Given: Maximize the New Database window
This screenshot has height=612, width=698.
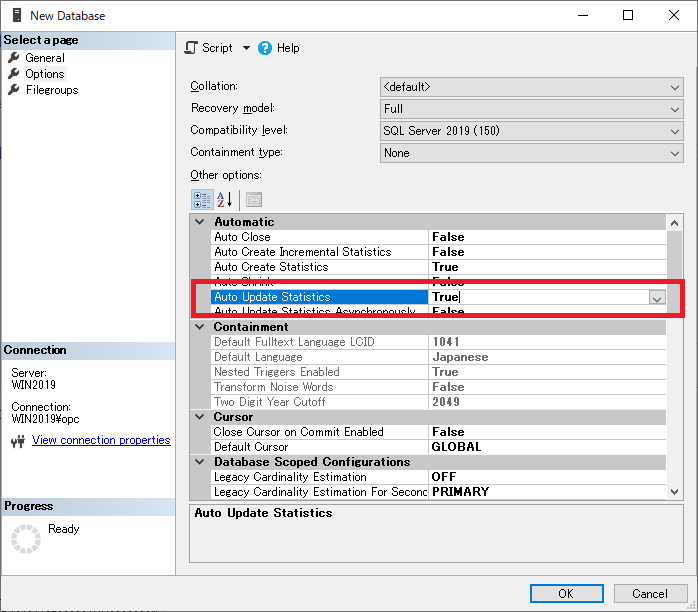Looking at the screenshot, I should pos(628,16).
